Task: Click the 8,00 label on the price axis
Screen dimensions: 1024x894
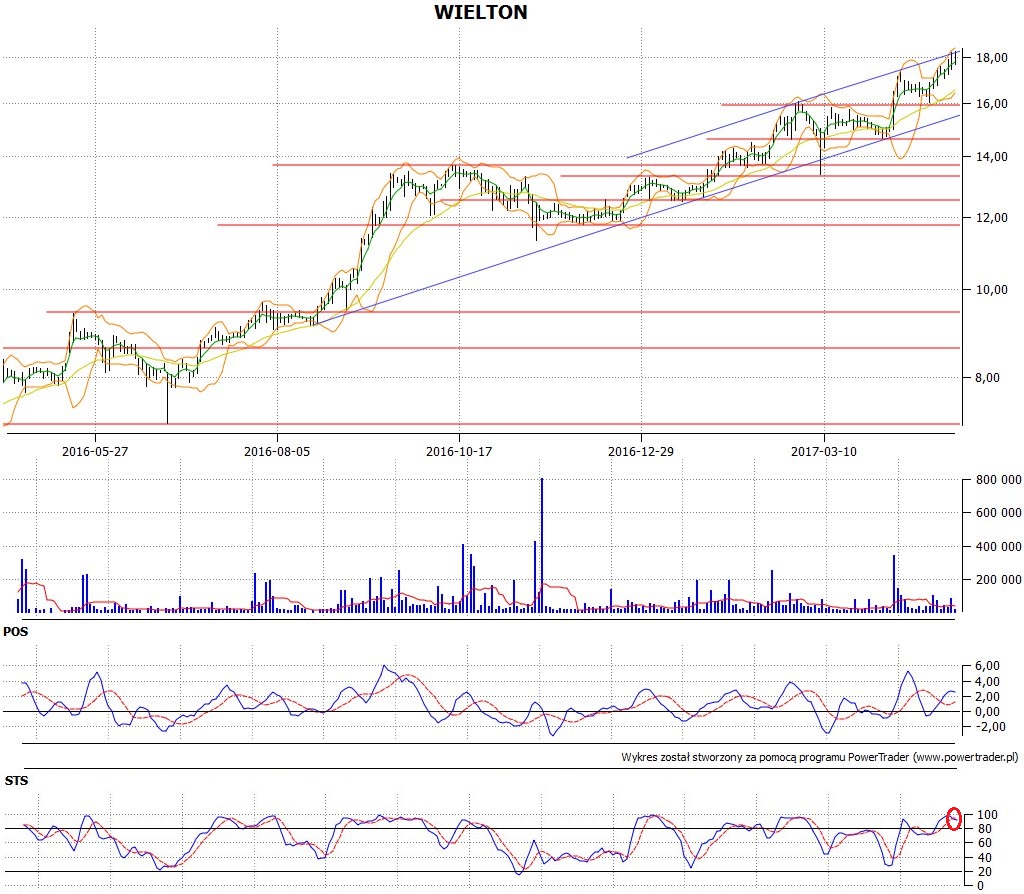Action: tap(987, 377)
